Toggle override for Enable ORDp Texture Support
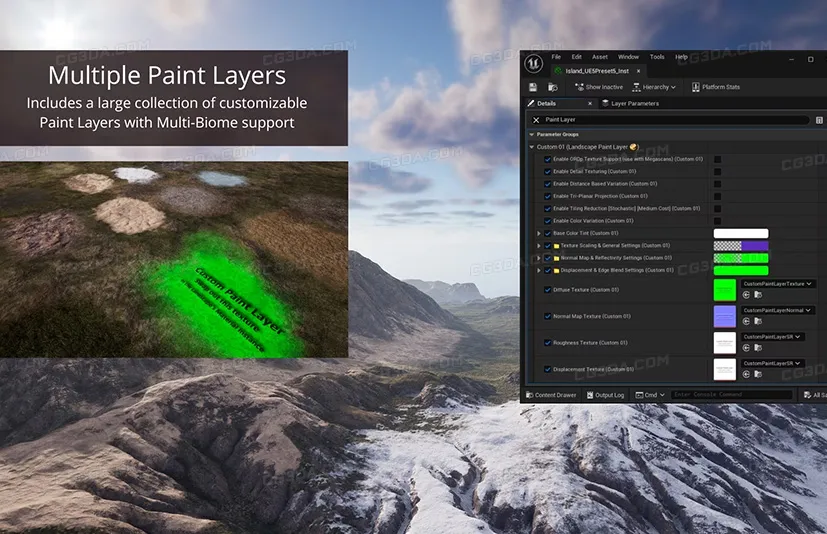The height and width of the screenshot is (534, 827). tap(547, 159)
